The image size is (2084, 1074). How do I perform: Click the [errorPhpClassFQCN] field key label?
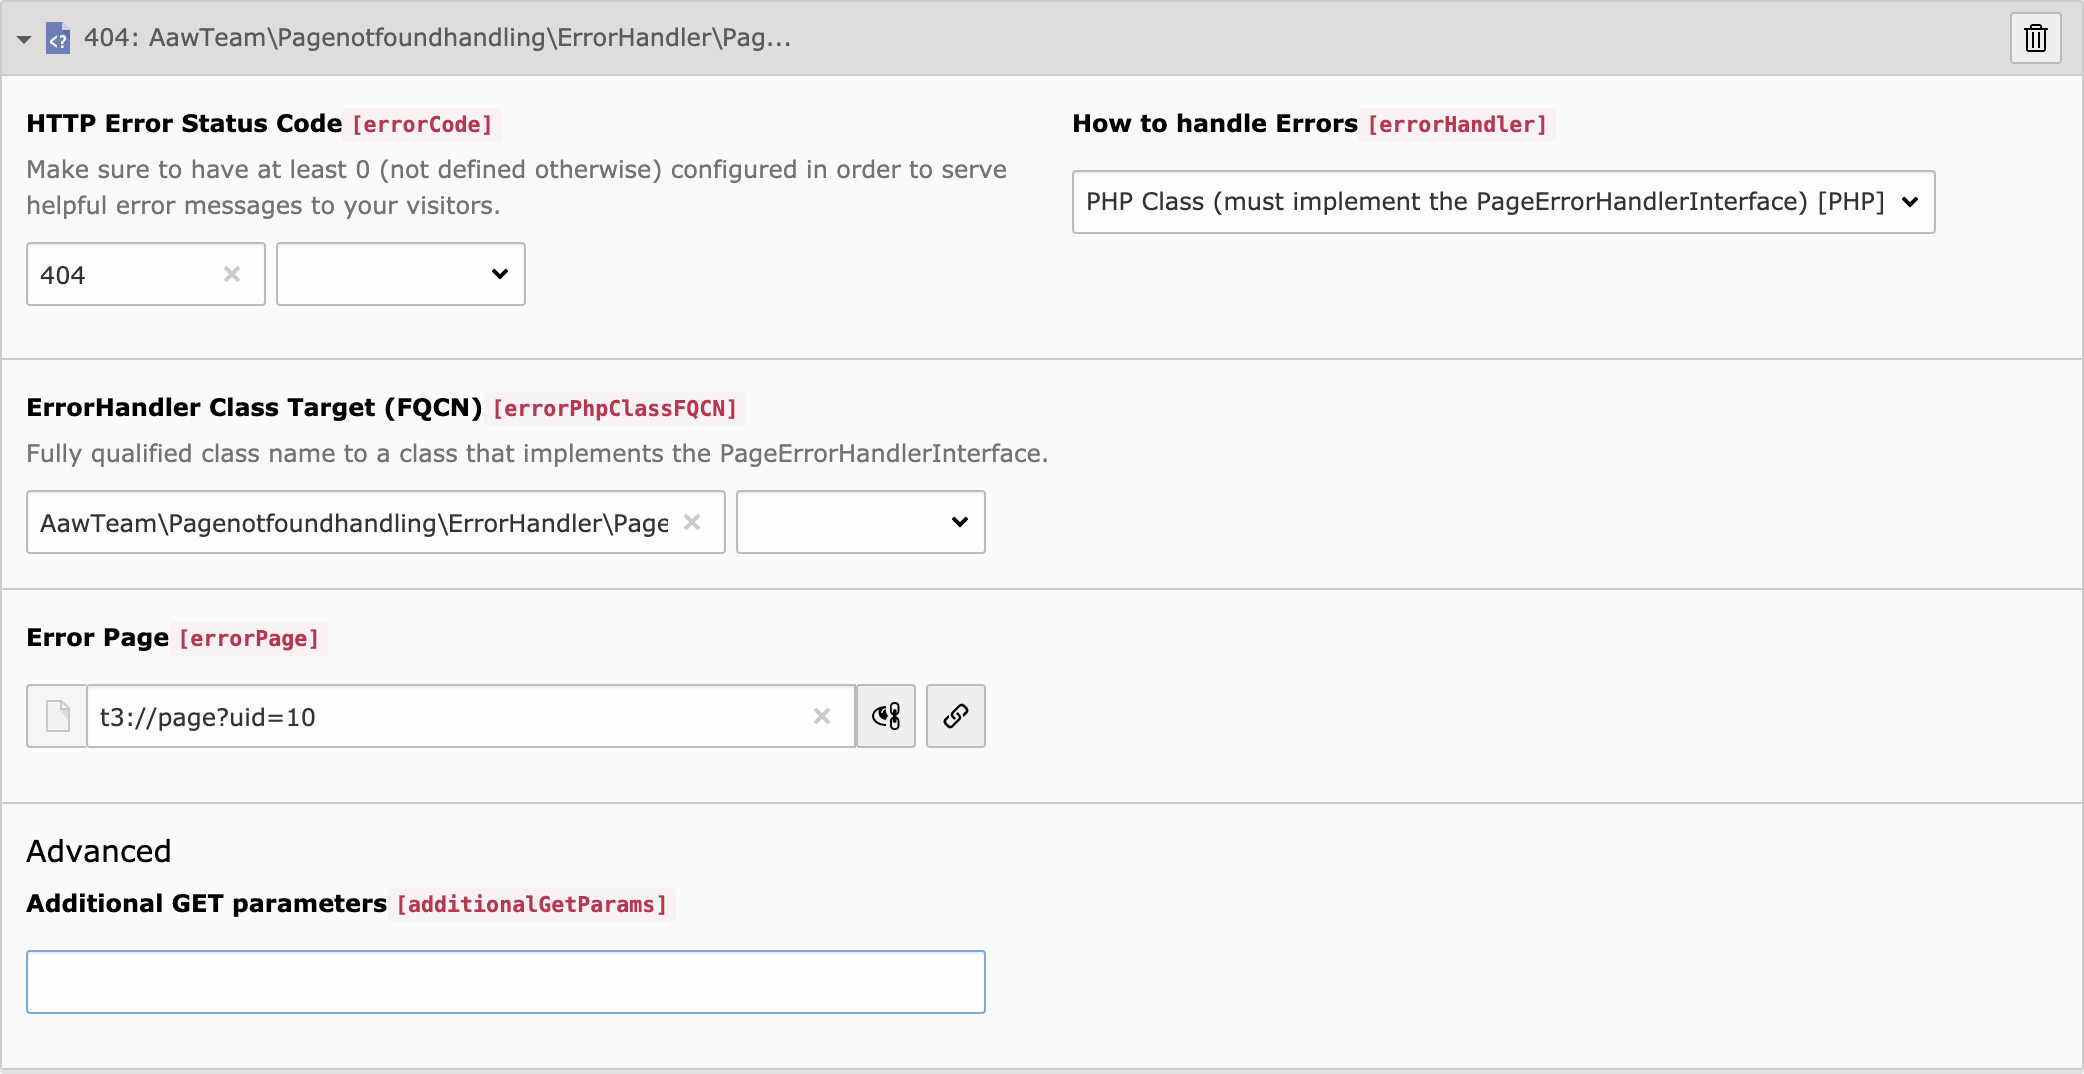coord(615,409)
